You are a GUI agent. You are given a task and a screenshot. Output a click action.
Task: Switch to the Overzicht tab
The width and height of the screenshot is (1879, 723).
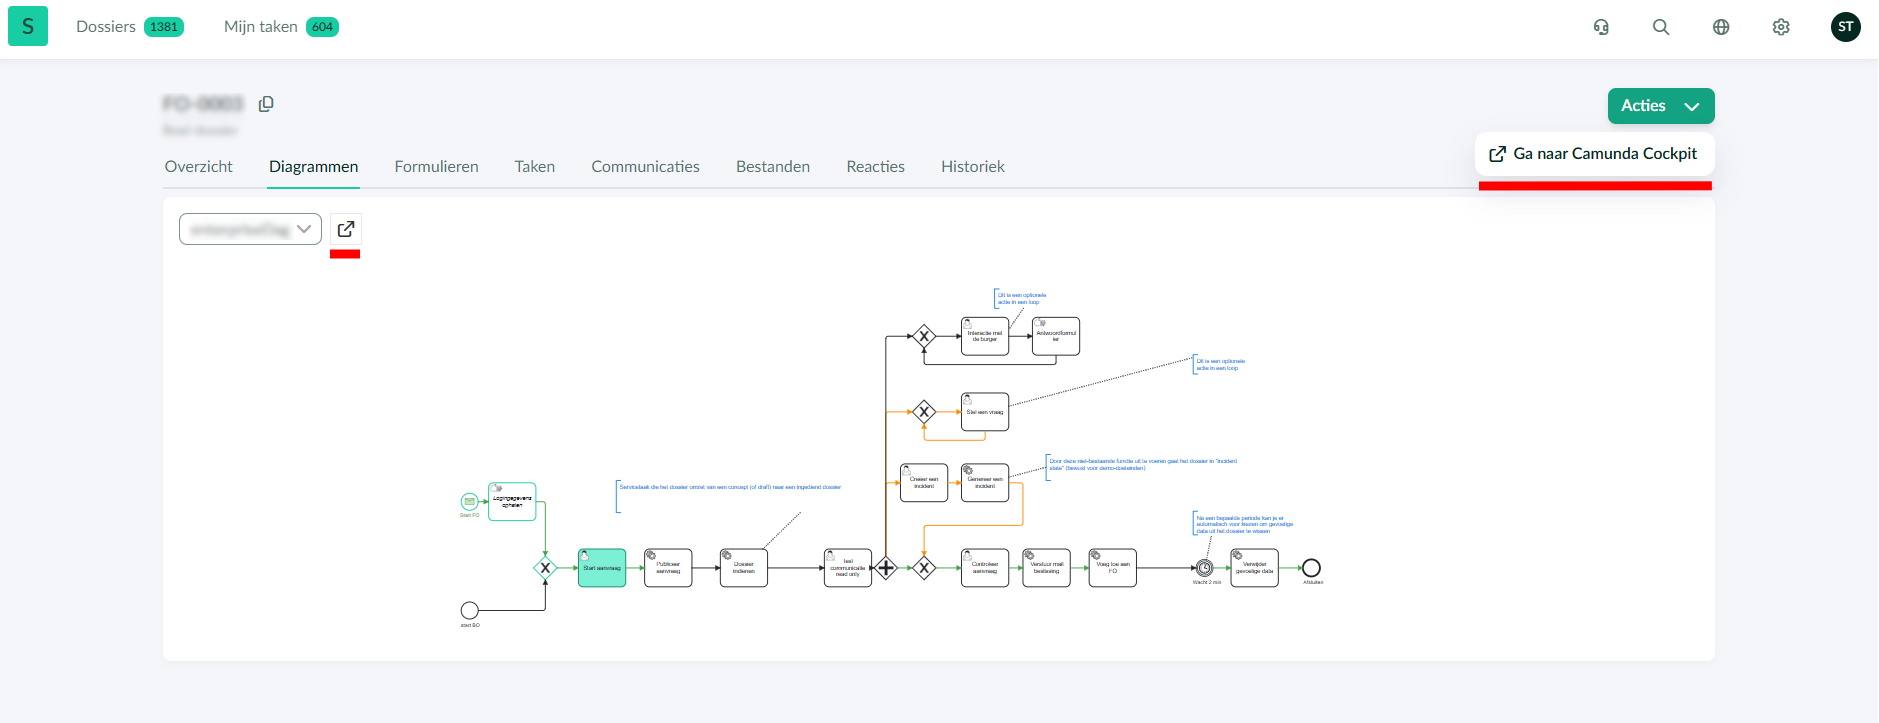pyautogui.click(x=198, y=167)
